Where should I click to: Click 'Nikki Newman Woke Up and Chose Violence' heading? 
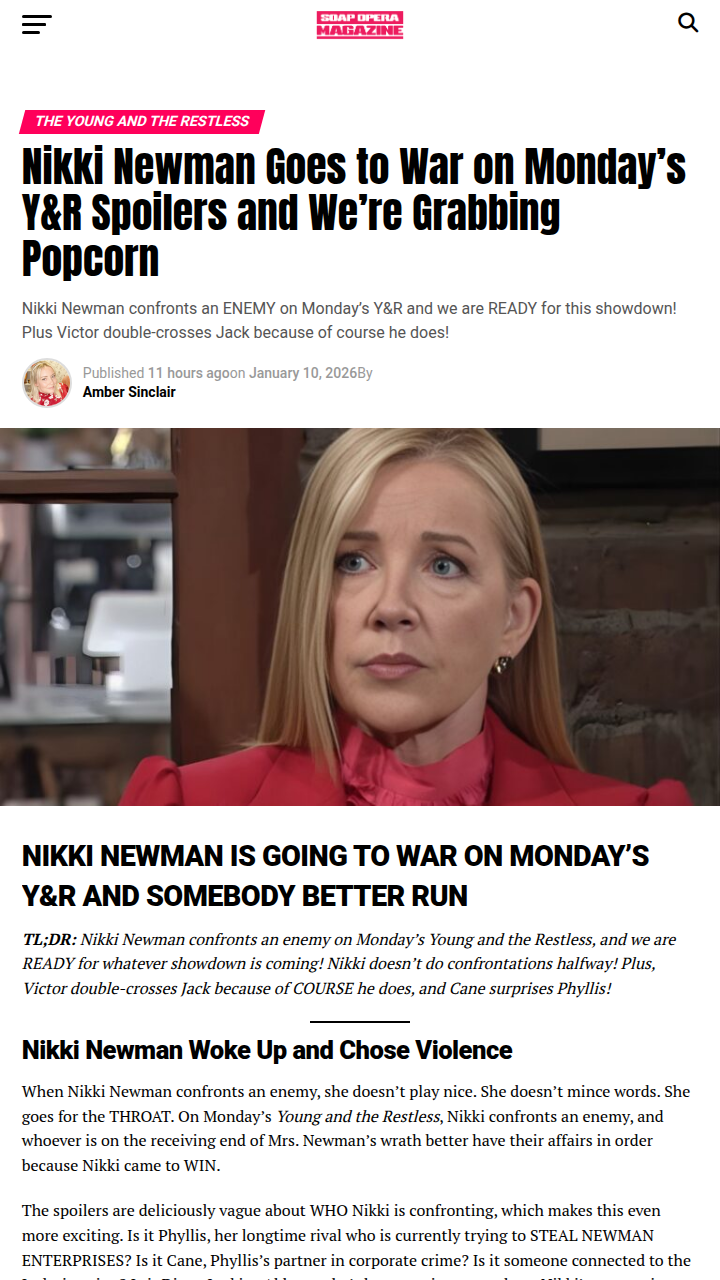(x=267, y=1050)
